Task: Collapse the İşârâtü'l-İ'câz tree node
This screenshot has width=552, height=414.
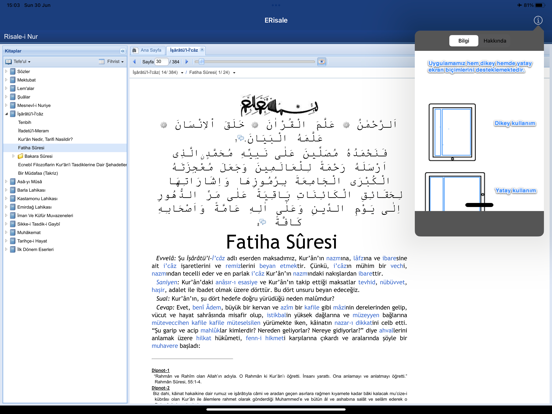Action: (x=6, y=114)
